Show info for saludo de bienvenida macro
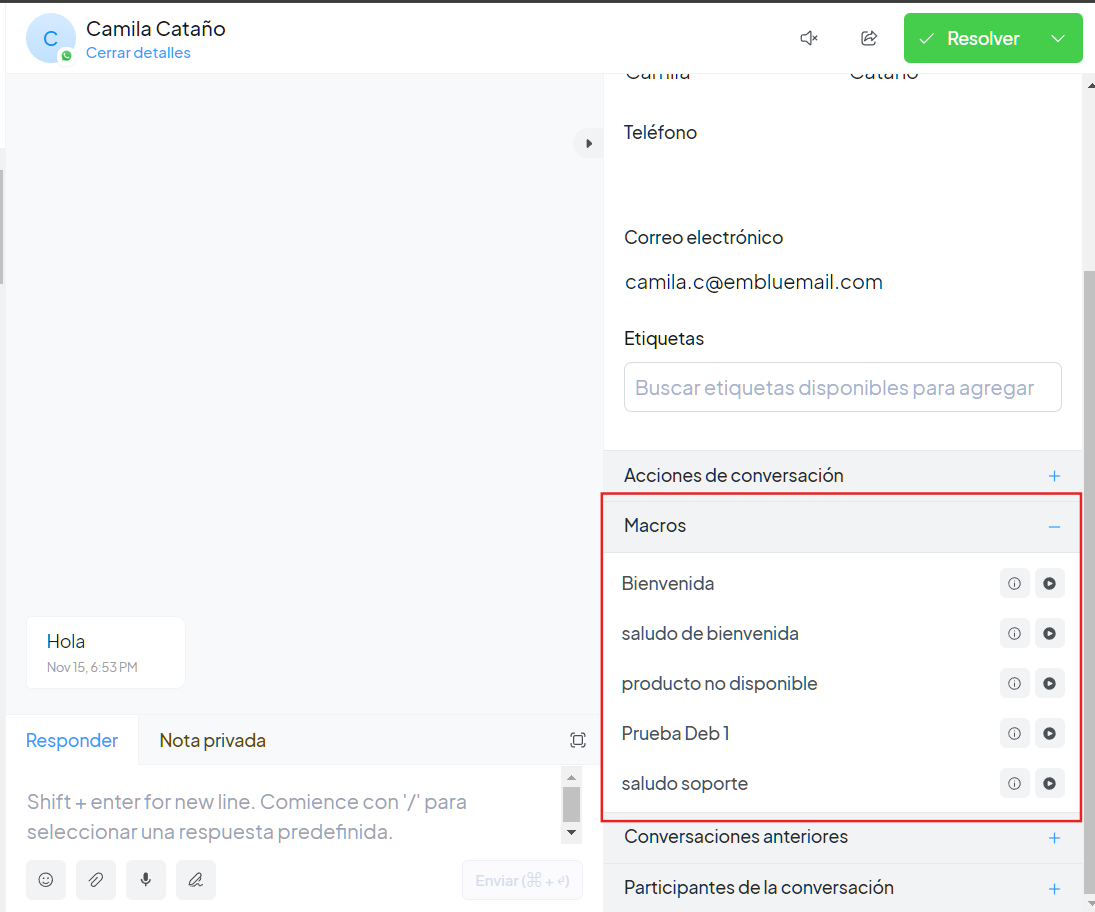Screen dimensions: 1095x912 [1014, 633]
